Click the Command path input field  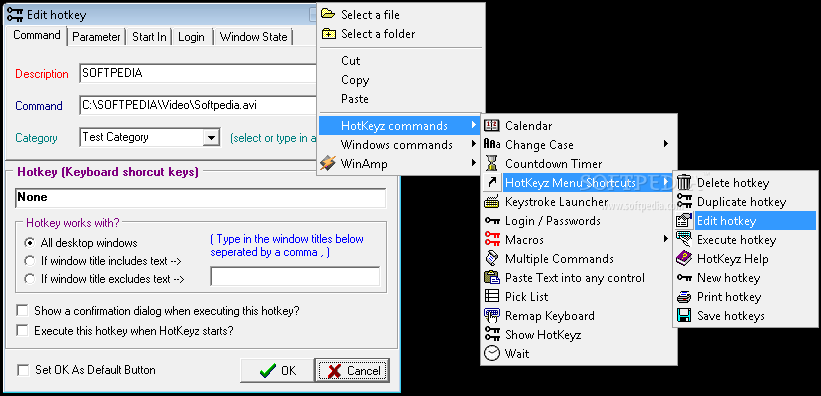point(198,105)
